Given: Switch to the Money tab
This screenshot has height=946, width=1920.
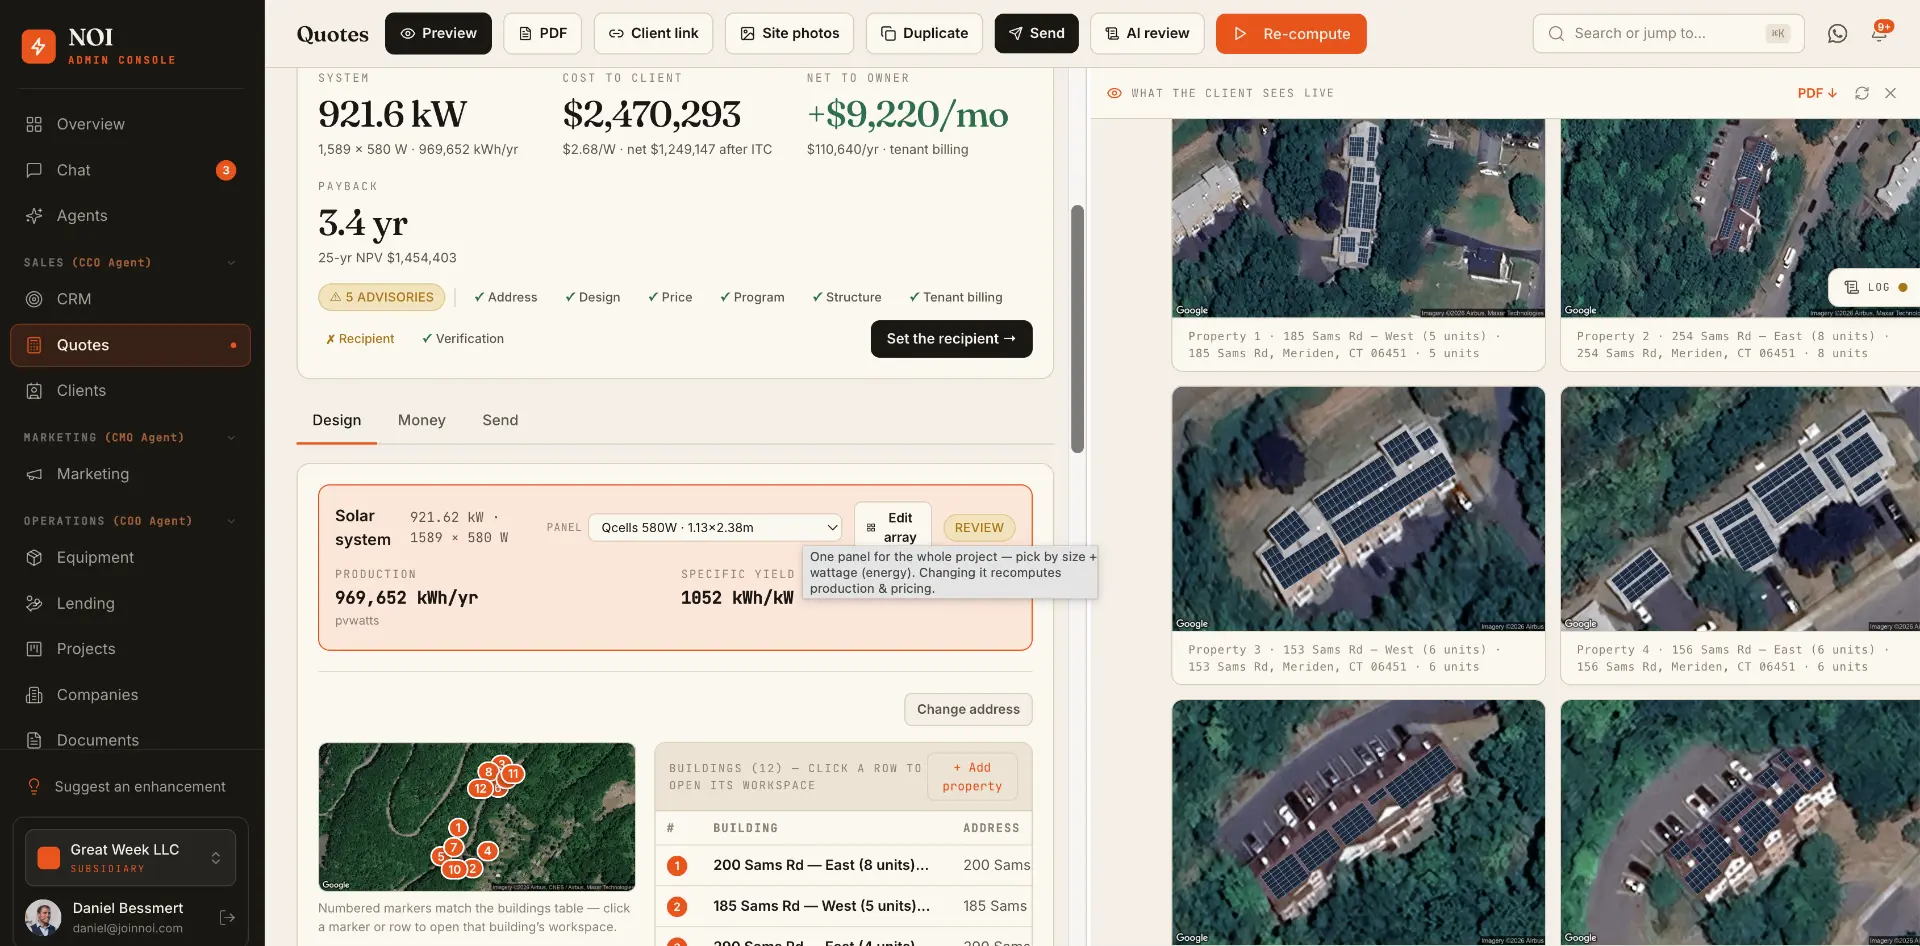Looking at the screenshot, I should point(422,421).
